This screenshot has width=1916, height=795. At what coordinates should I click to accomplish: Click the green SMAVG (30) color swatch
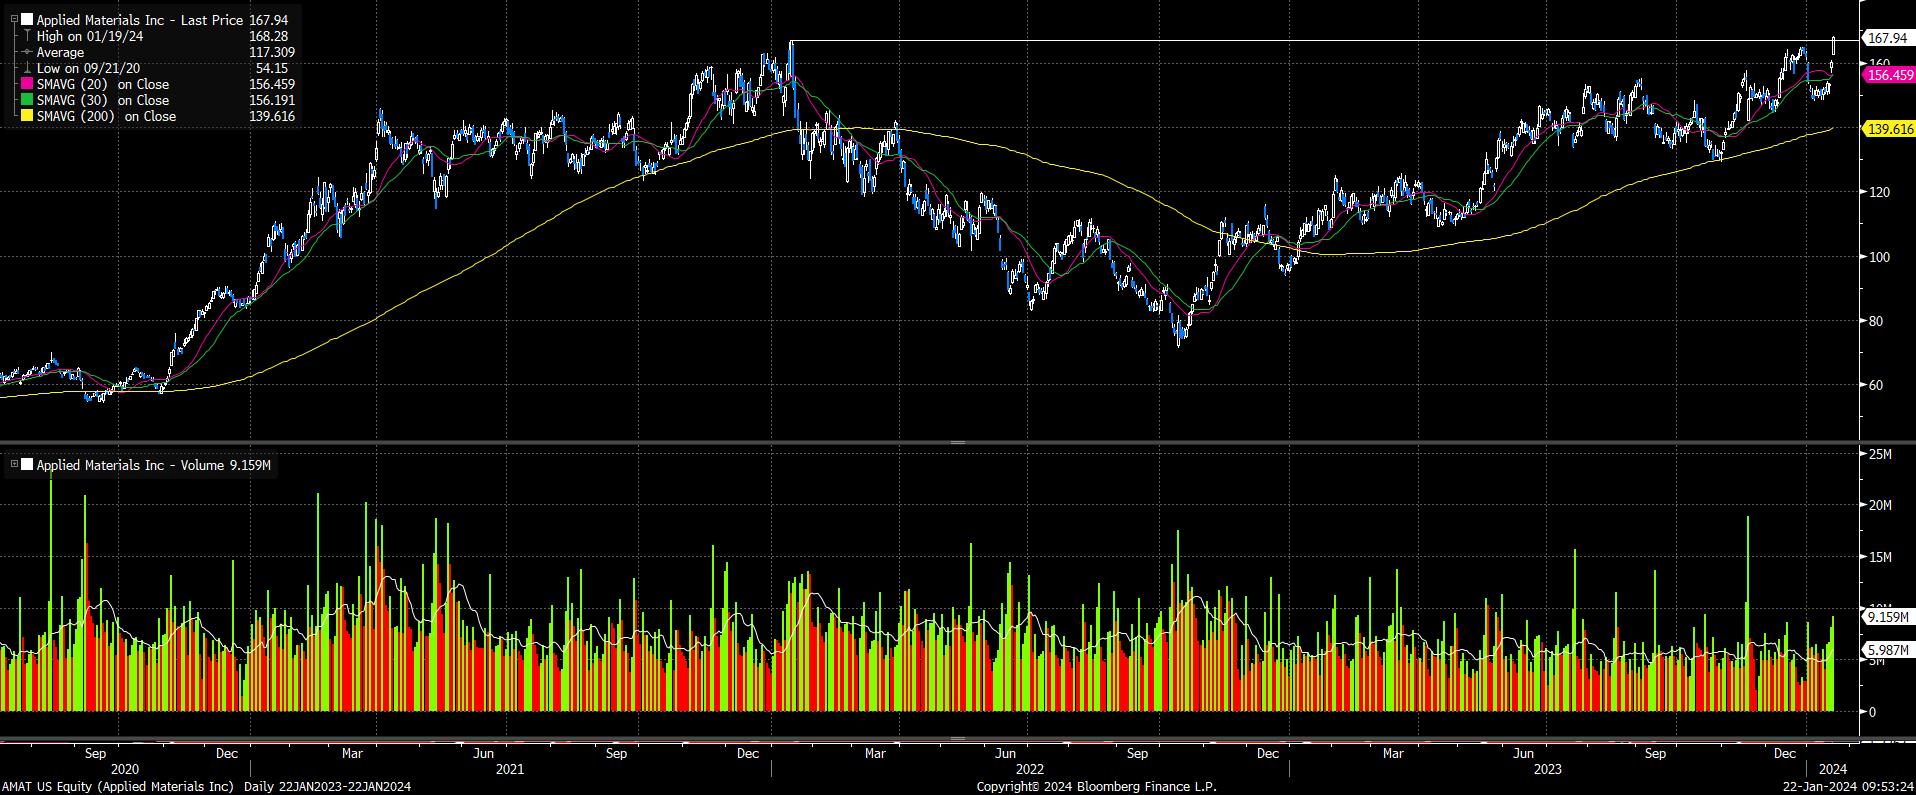27,100
